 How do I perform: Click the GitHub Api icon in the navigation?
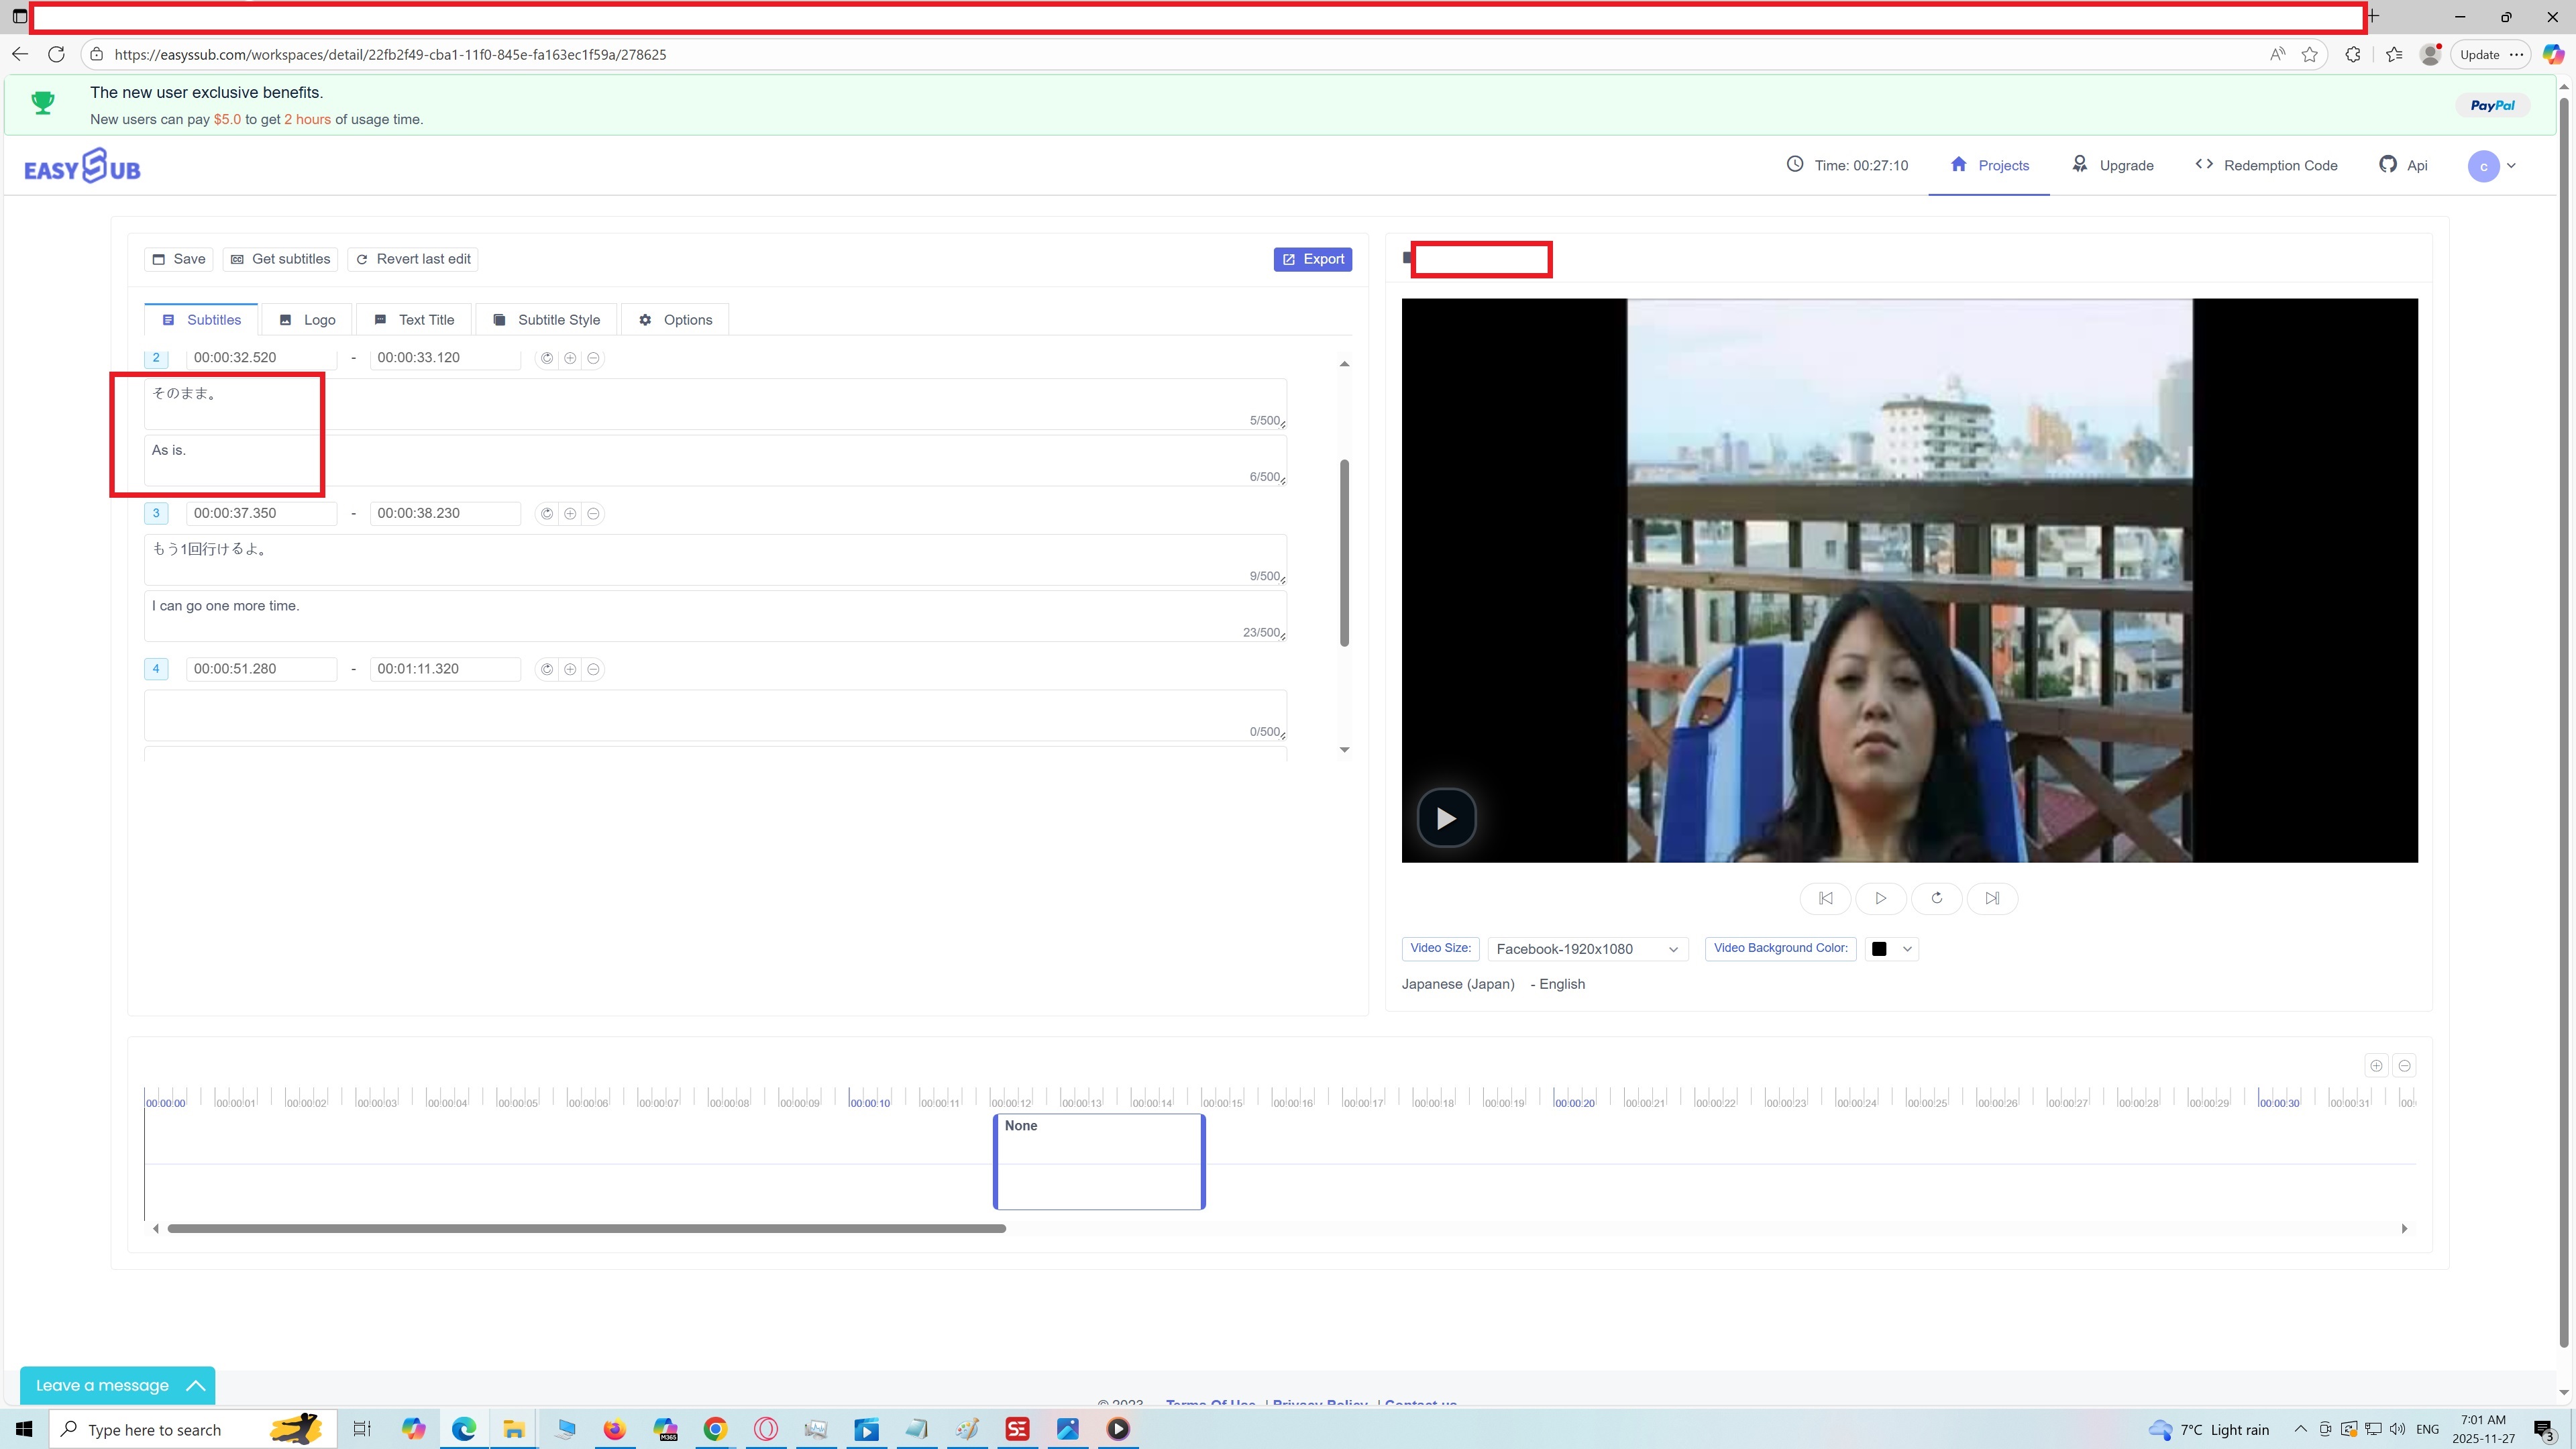(2388, 164)
